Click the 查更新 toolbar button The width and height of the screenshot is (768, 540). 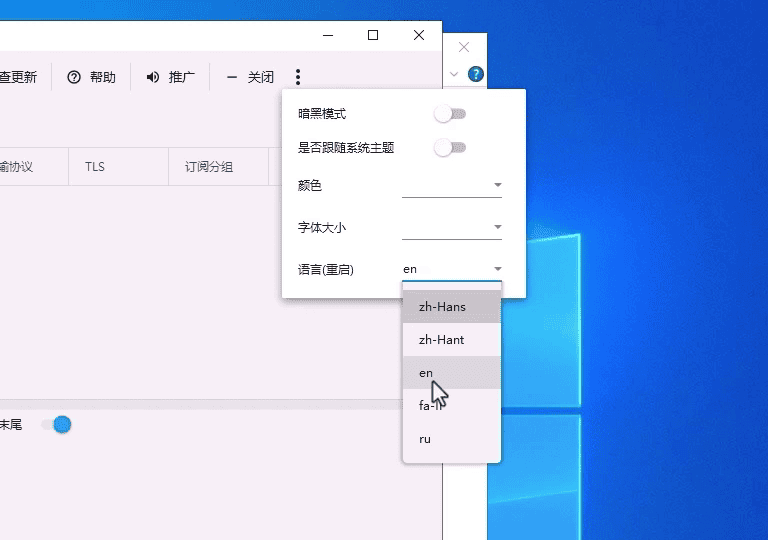[18, 77]
